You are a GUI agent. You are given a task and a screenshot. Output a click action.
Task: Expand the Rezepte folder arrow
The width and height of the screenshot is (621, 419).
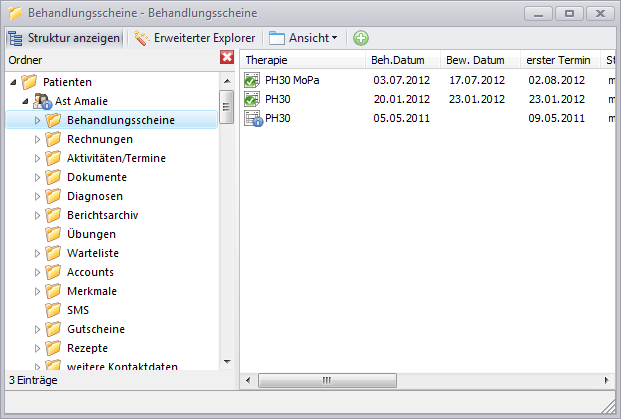tap(37, 348)
